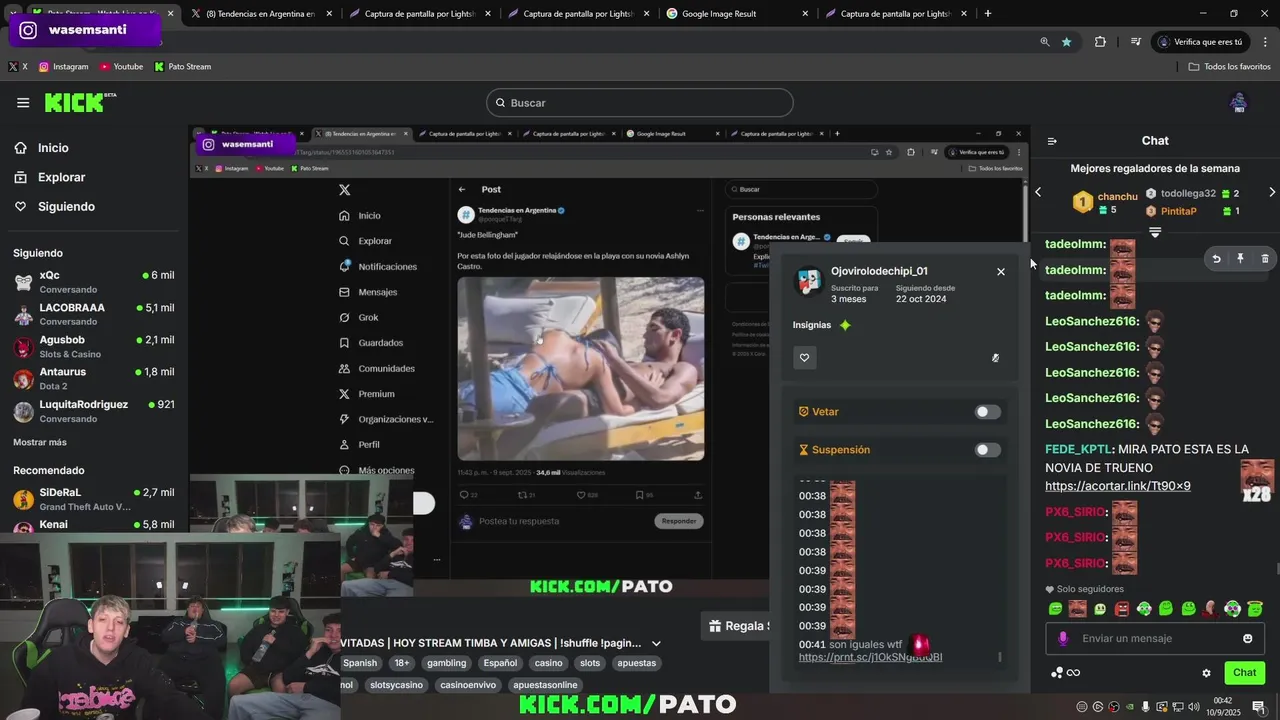Open the Youtube bookmark
The width and height of the screenshot is (1280, 720).
coord(121,67)
